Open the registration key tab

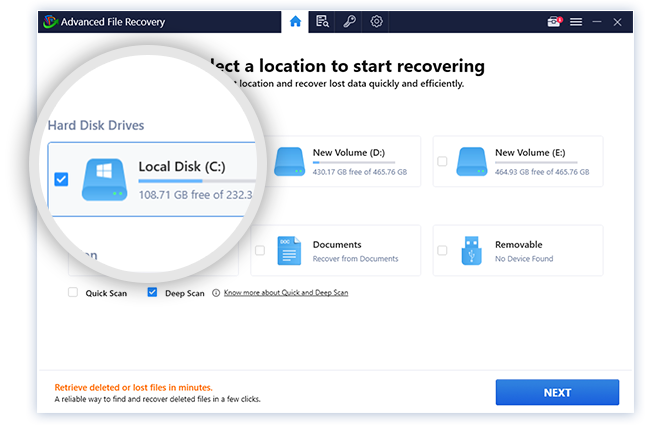point(349,22)
